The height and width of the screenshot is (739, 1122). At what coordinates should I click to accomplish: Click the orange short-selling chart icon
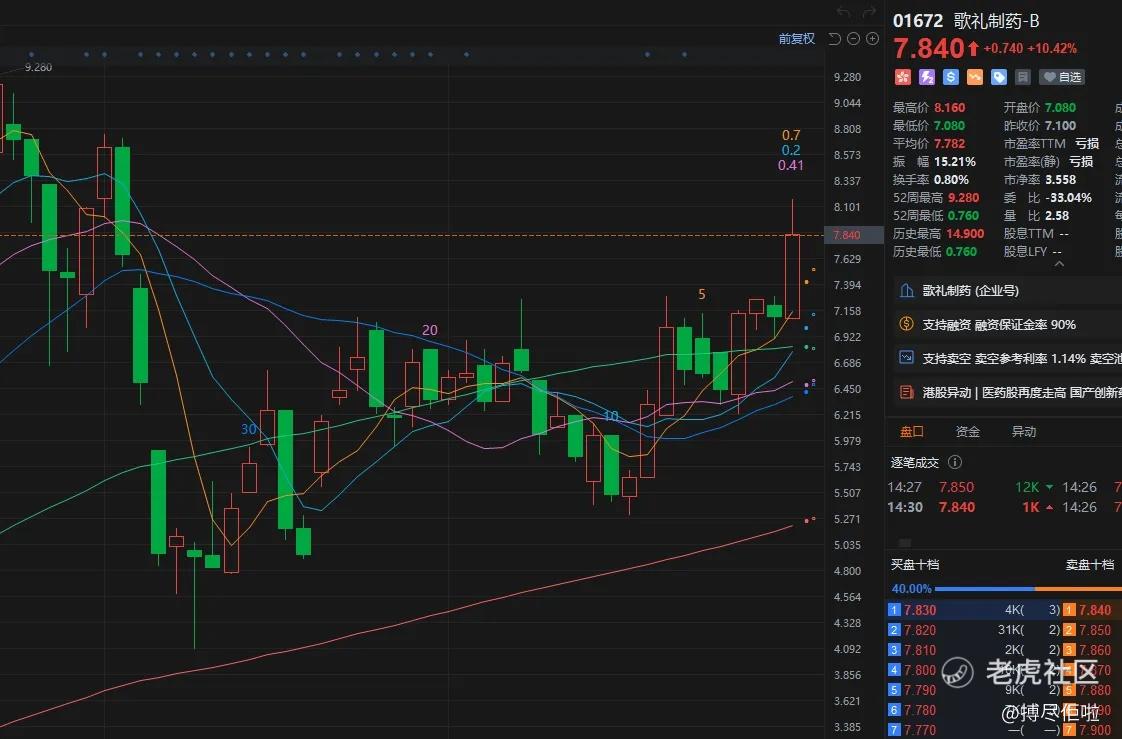975,77
